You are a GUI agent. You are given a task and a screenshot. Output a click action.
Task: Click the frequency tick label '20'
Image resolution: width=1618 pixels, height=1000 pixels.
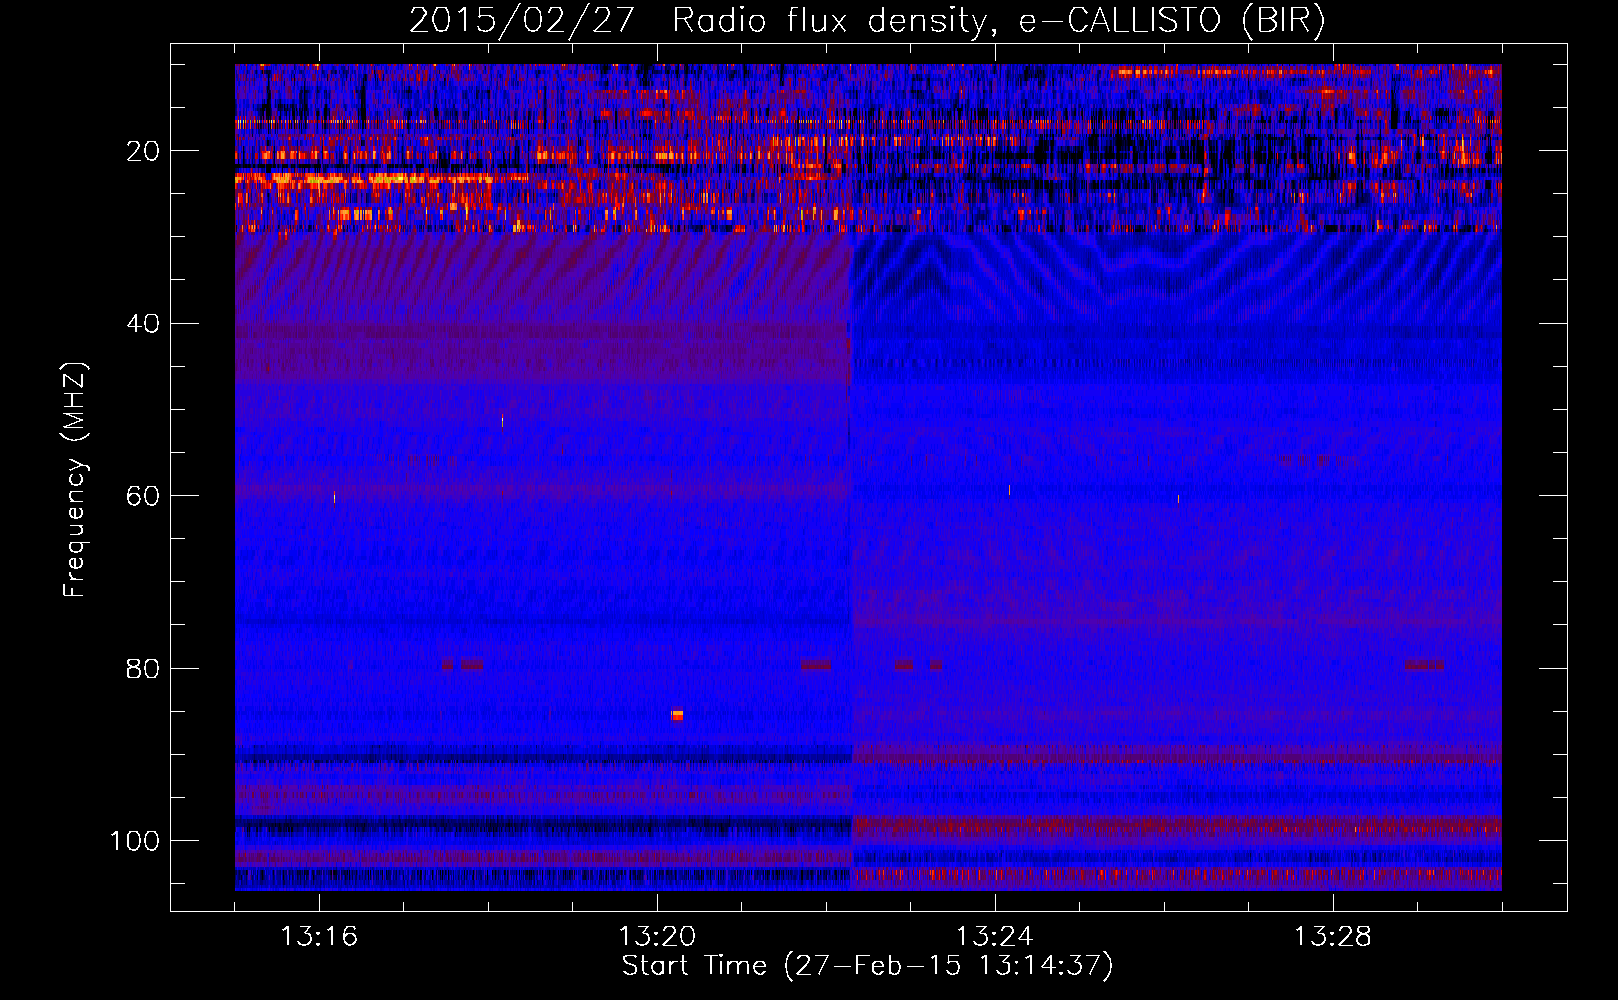pos(143,151)
